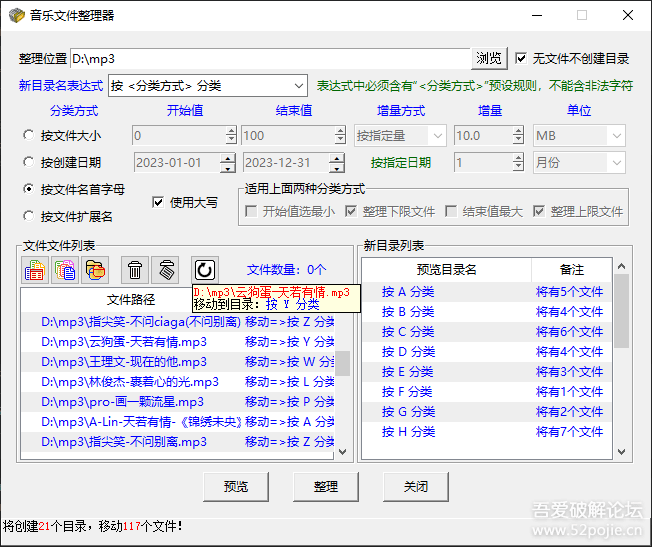Click the trash can delete icon

click(135, 270)
